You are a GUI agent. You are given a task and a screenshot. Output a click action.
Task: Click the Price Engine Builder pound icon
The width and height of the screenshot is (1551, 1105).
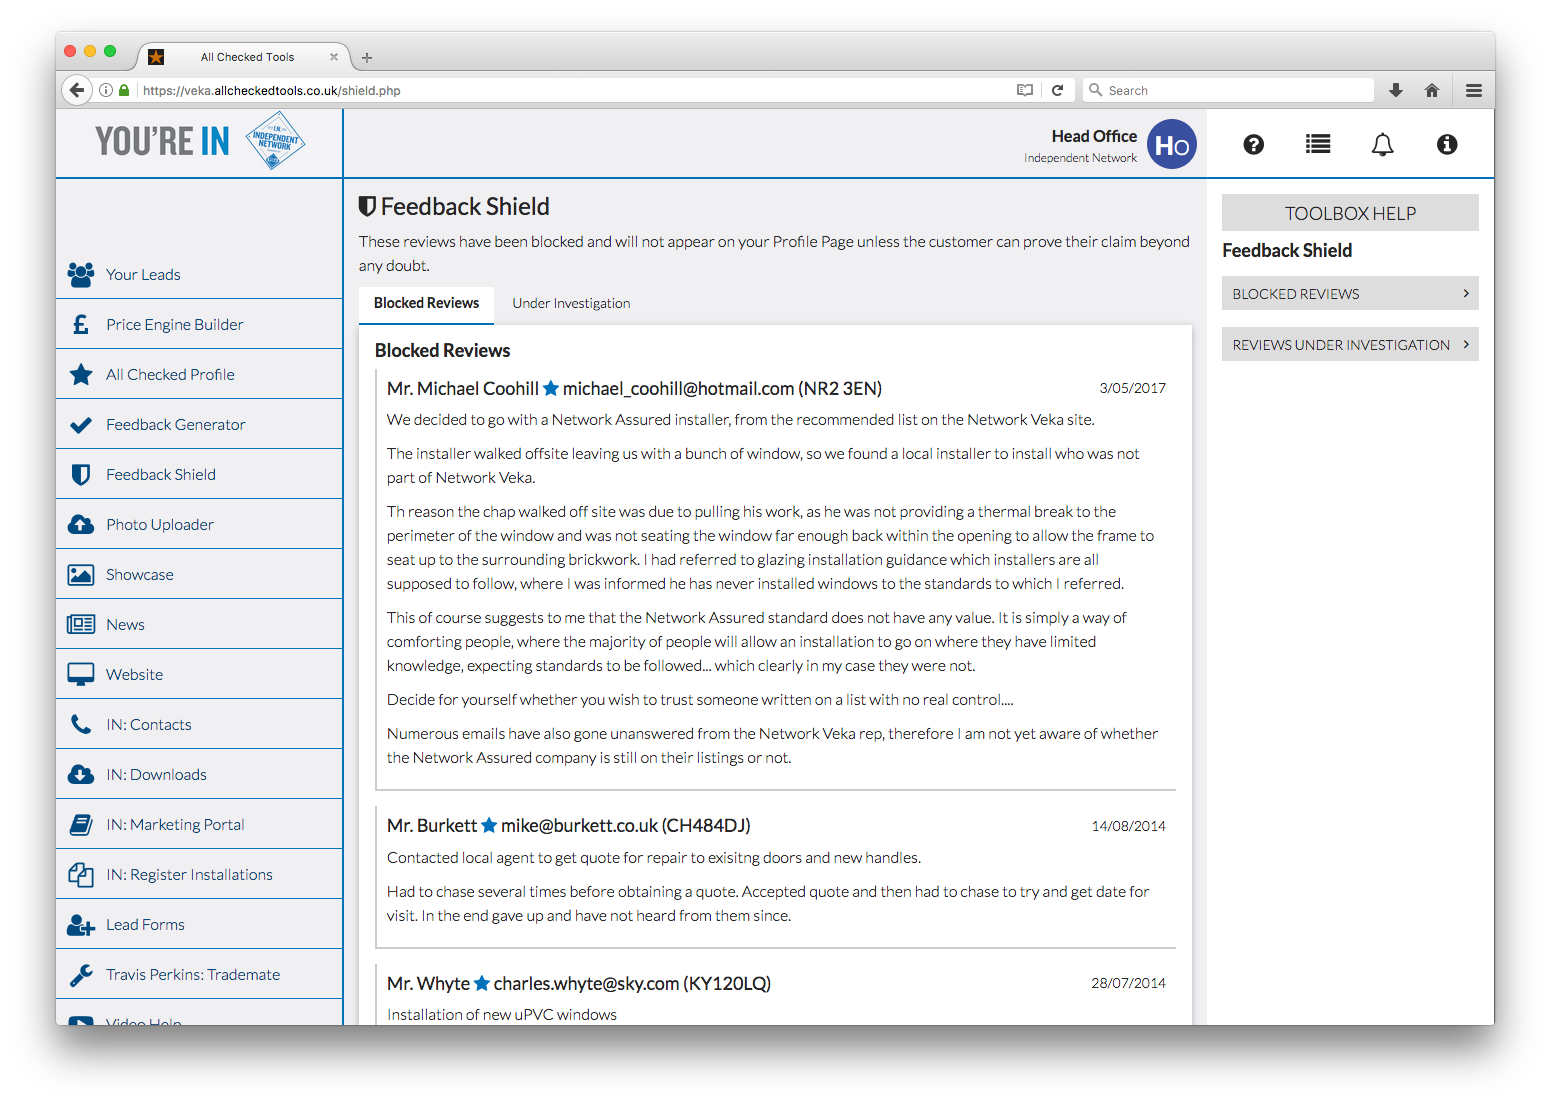pos(81,325)
